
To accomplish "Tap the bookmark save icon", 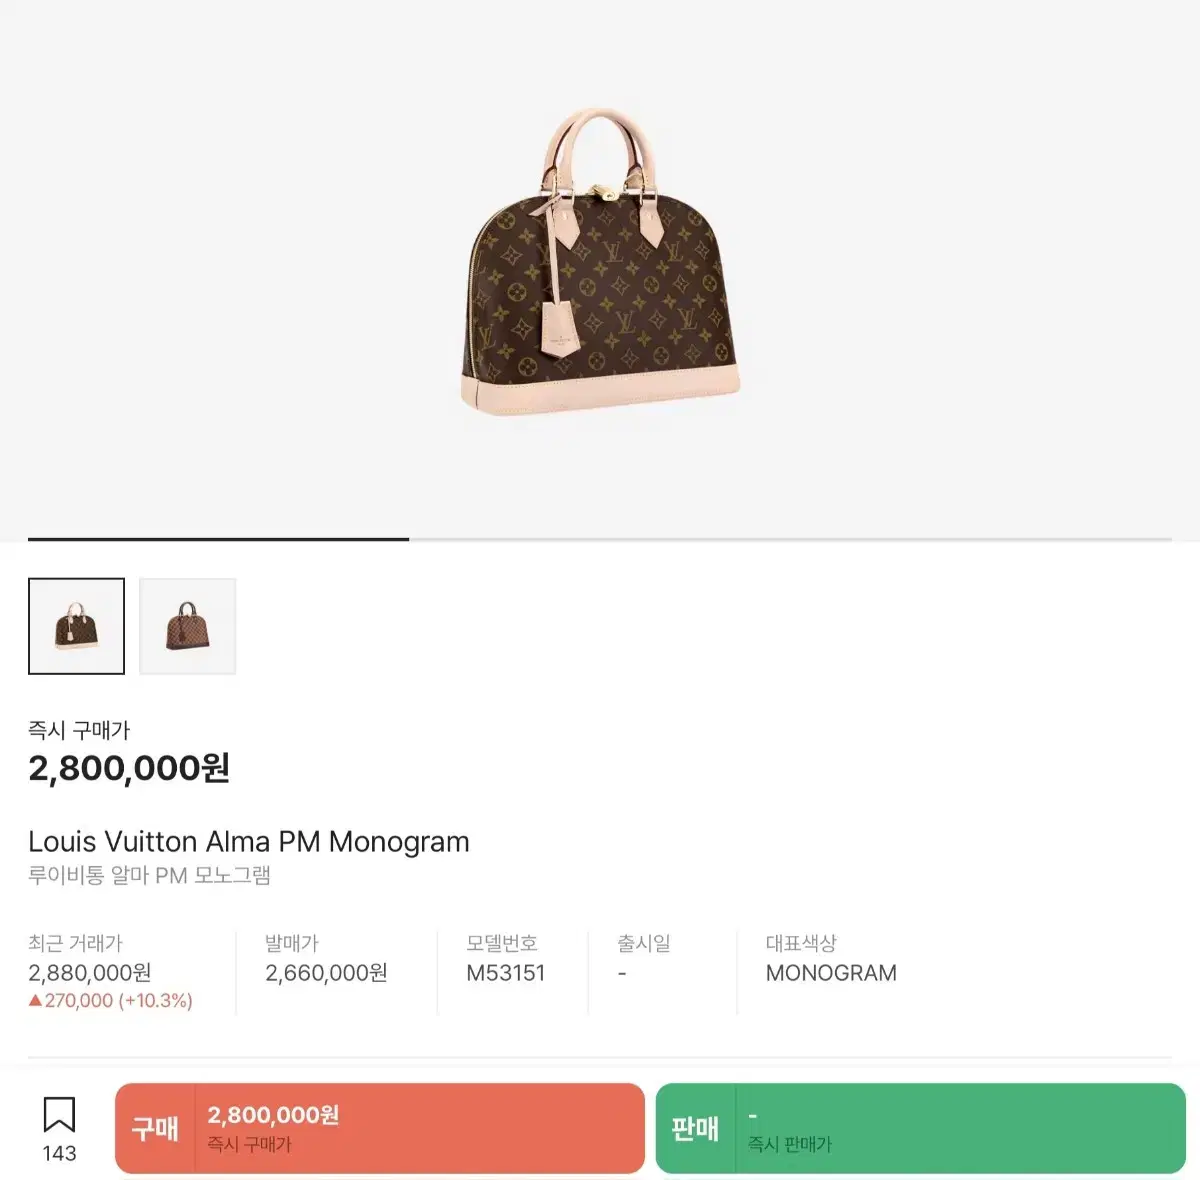I will pos(59,1114).
